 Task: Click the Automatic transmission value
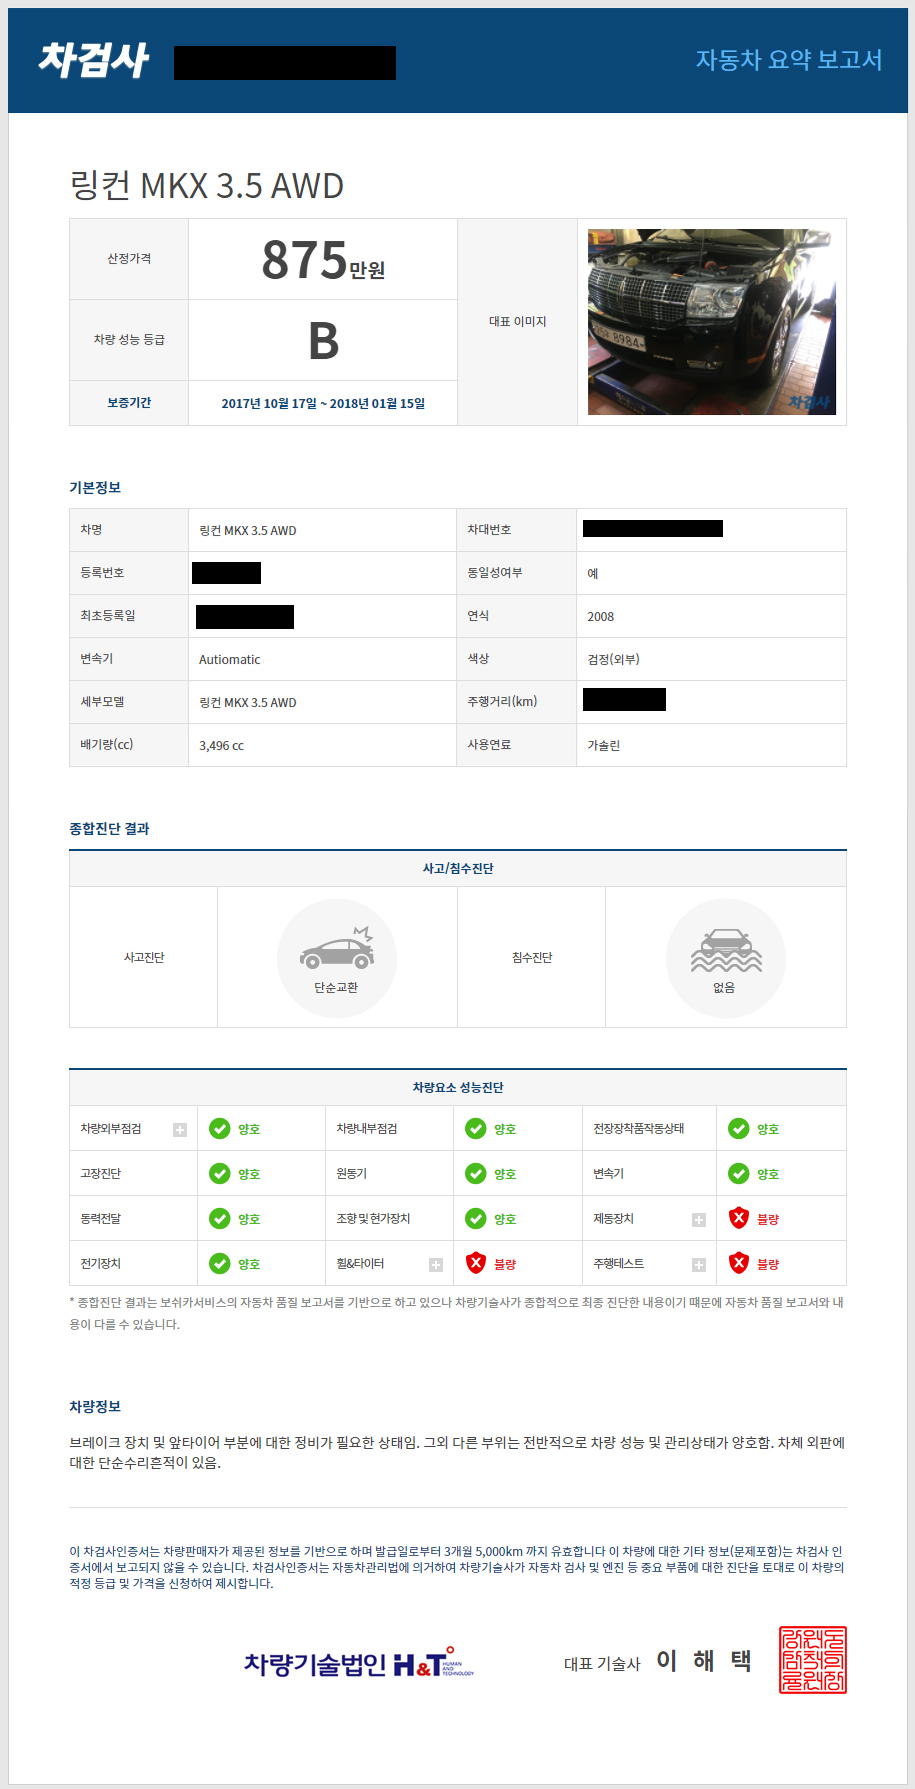pyautogui.click(x=230, y=660)
